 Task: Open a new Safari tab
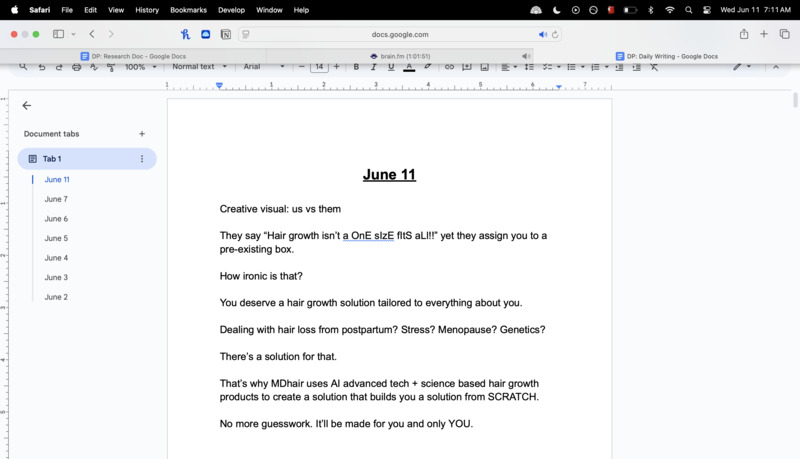pos(764,34)
